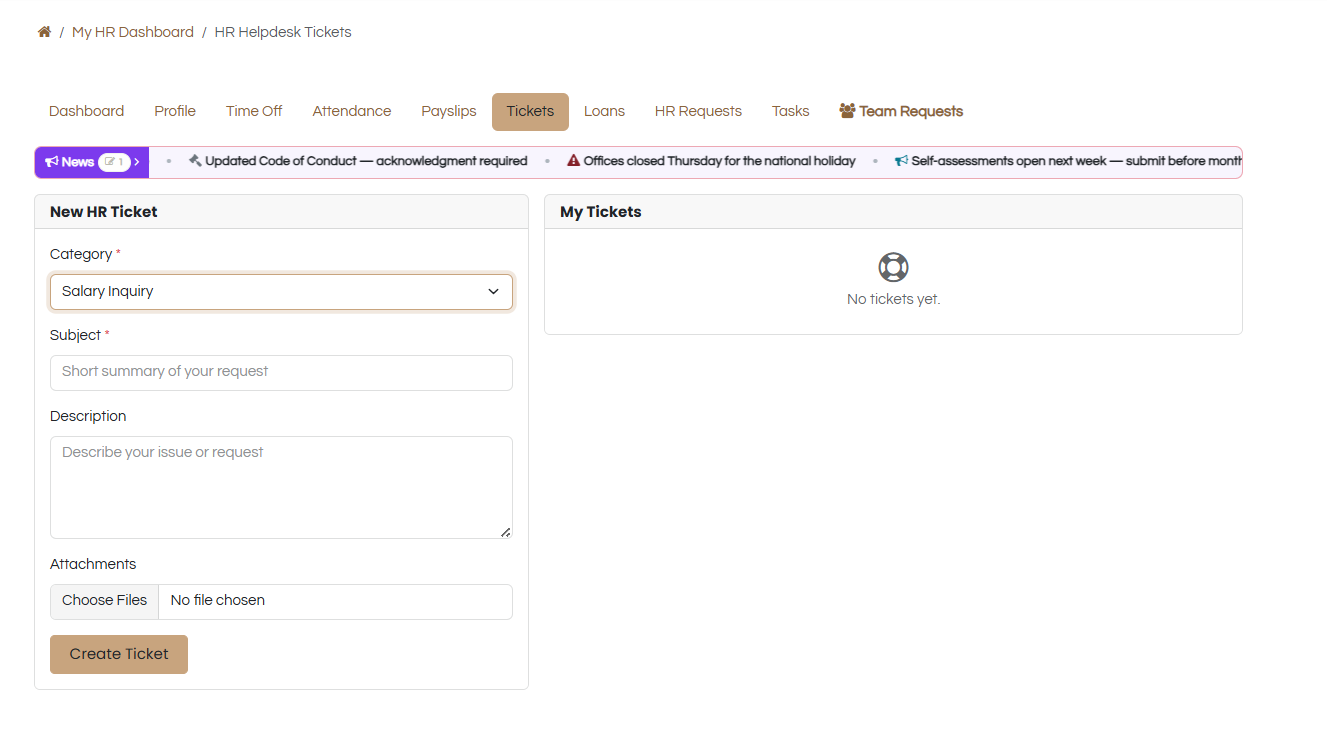Click the Choose Files button
Screen dimensions: 1327x737
coord(105,601)
